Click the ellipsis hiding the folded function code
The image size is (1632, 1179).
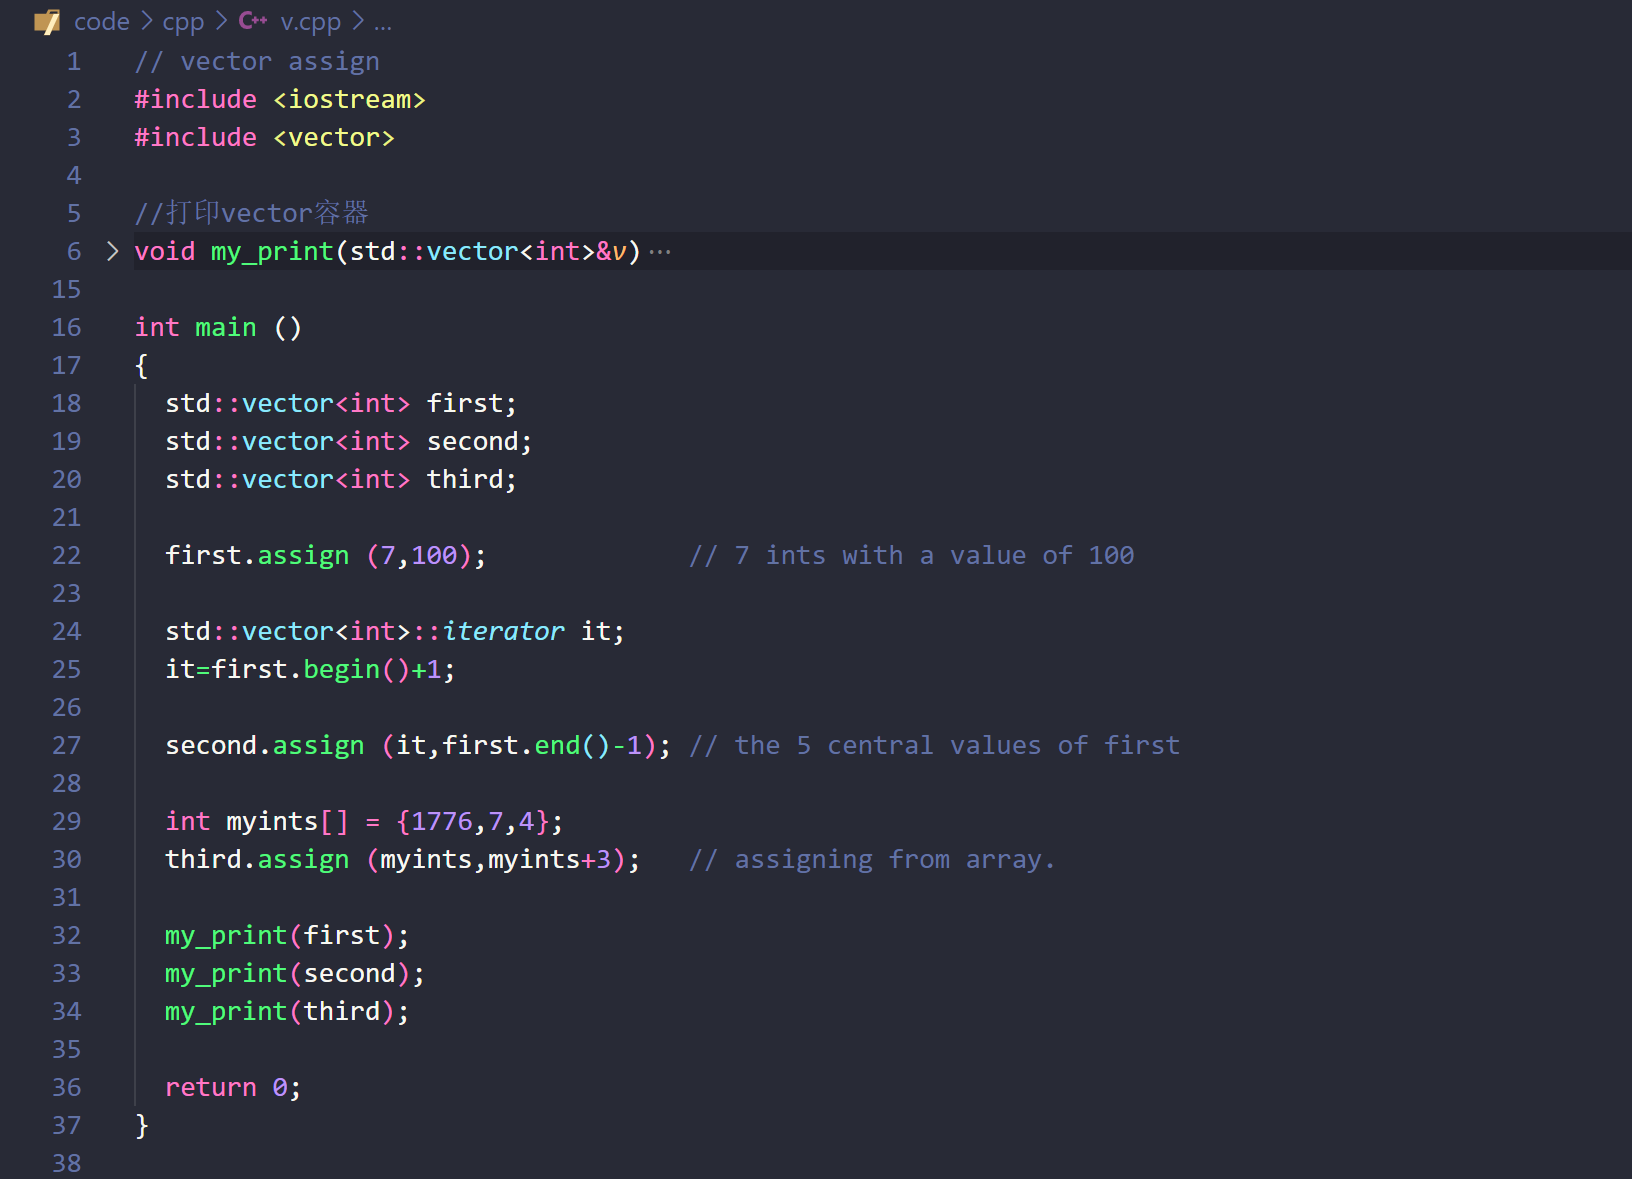(659, 251)
